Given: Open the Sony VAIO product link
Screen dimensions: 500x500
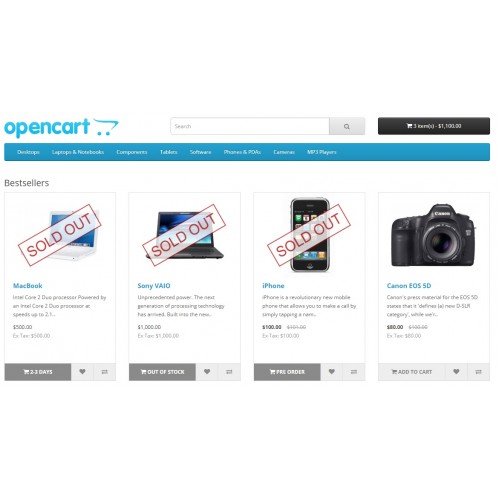Looking at the screenshot, I should click(x=154, y=286).
